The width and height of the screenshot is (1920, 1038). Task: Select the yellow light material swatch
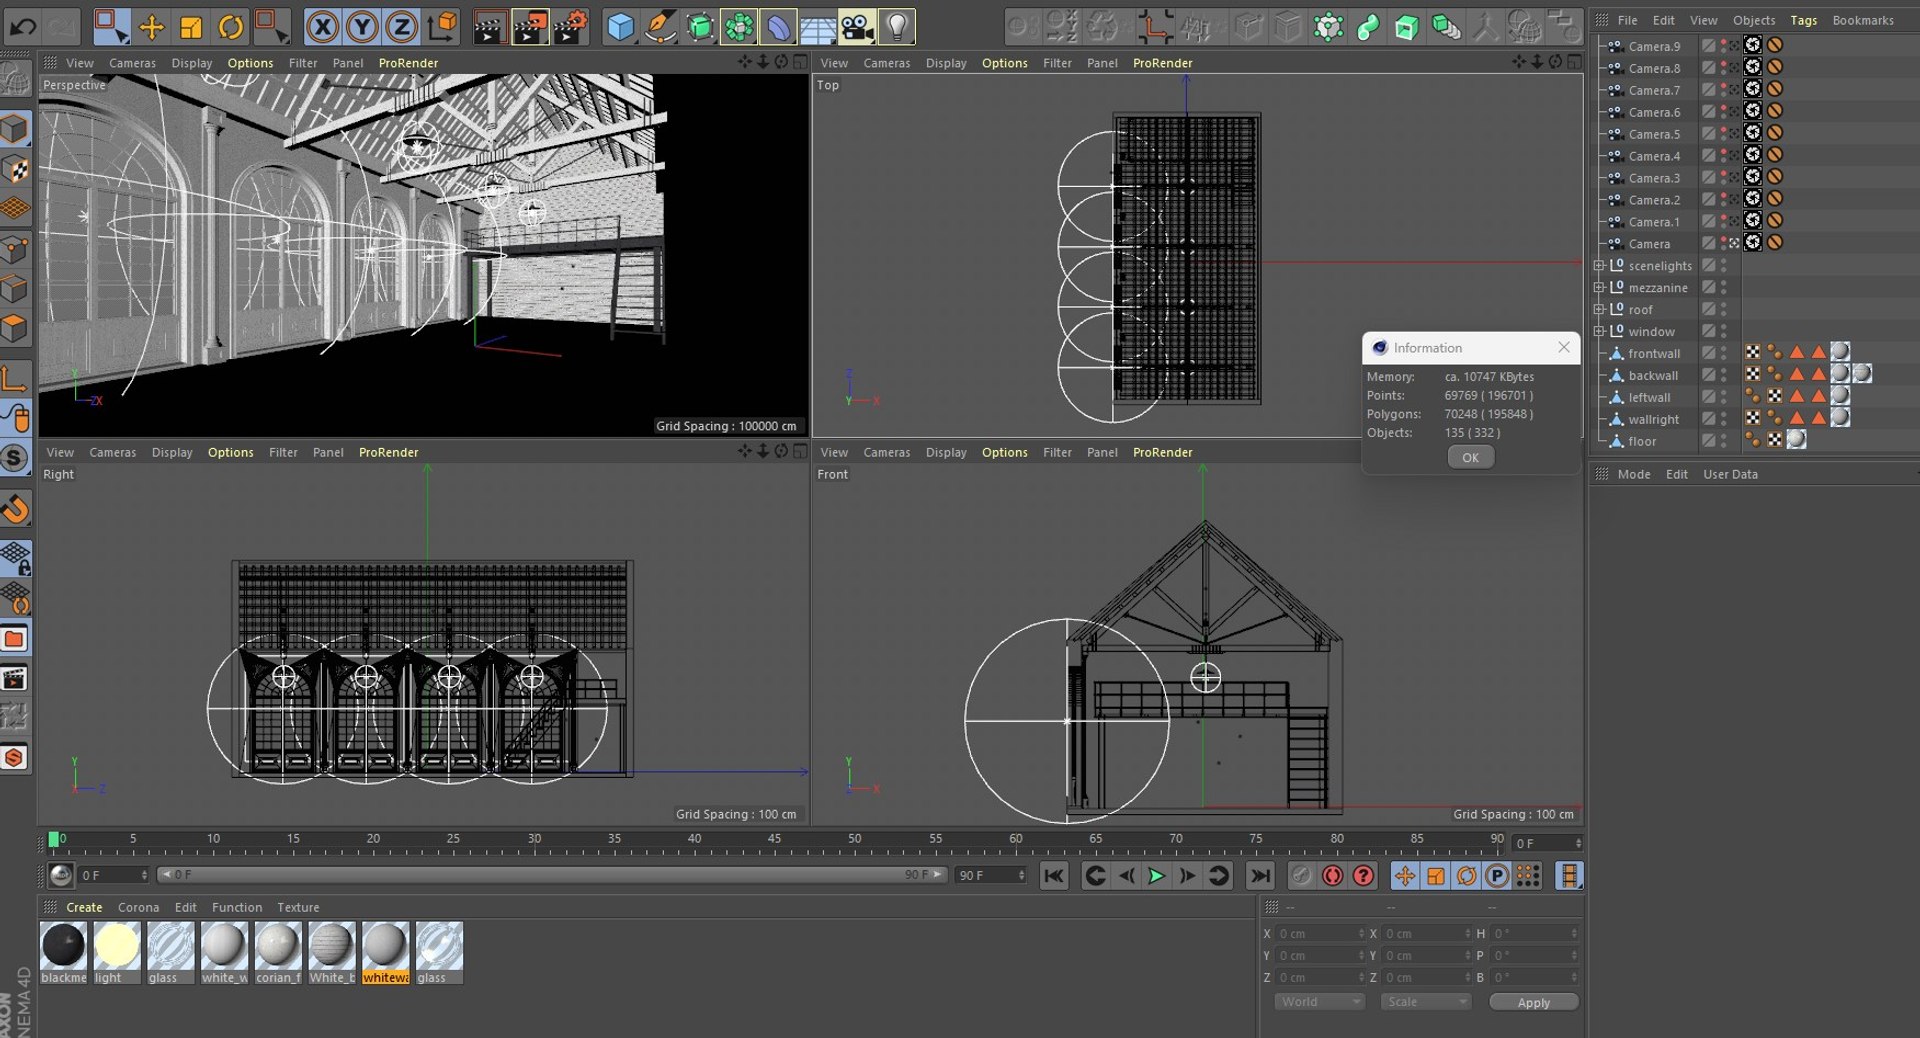(116, 946)
